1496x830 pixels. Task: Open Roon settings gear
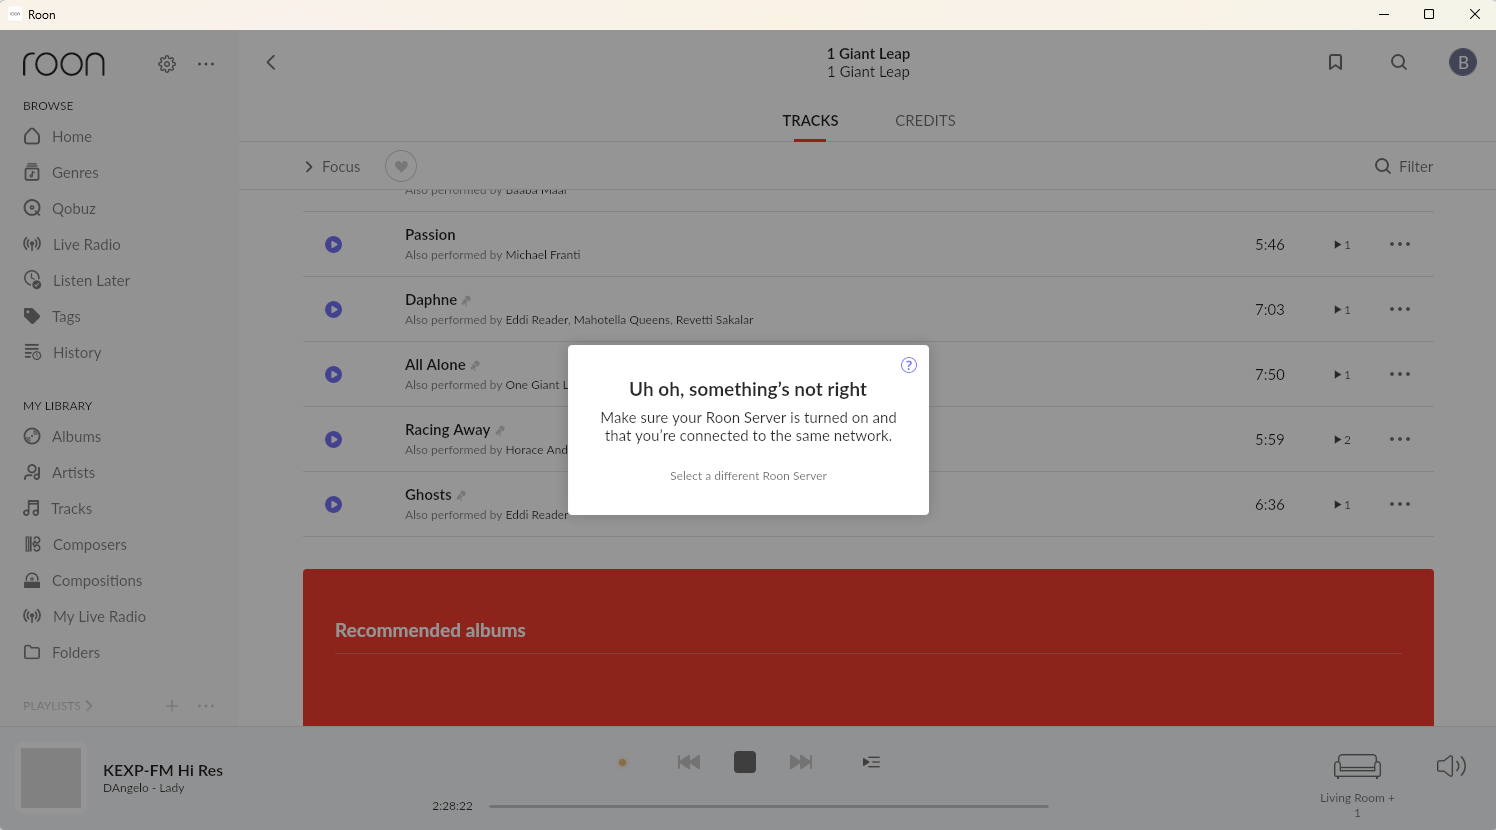pyautogui.click(x=167, y=64)
